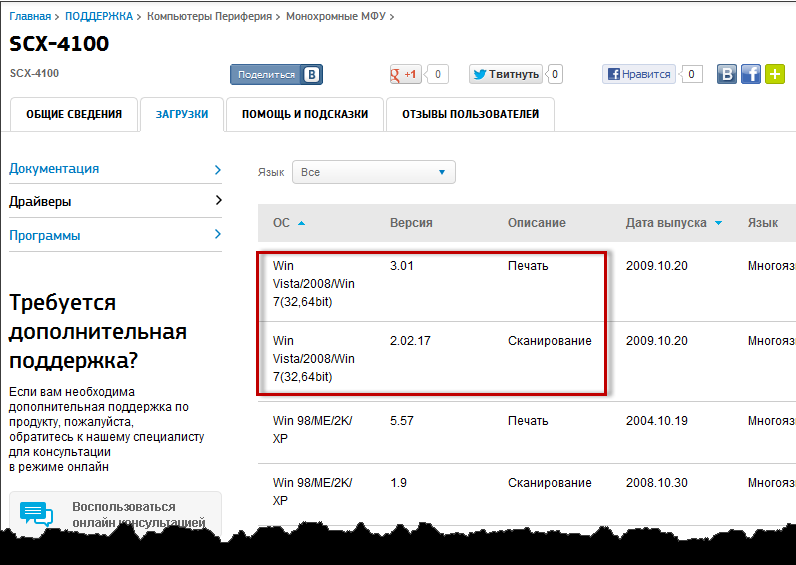This screenshot has height=565, width=796.
Task: Go to Главная breadcrumb link
Action: click(30, 16)
